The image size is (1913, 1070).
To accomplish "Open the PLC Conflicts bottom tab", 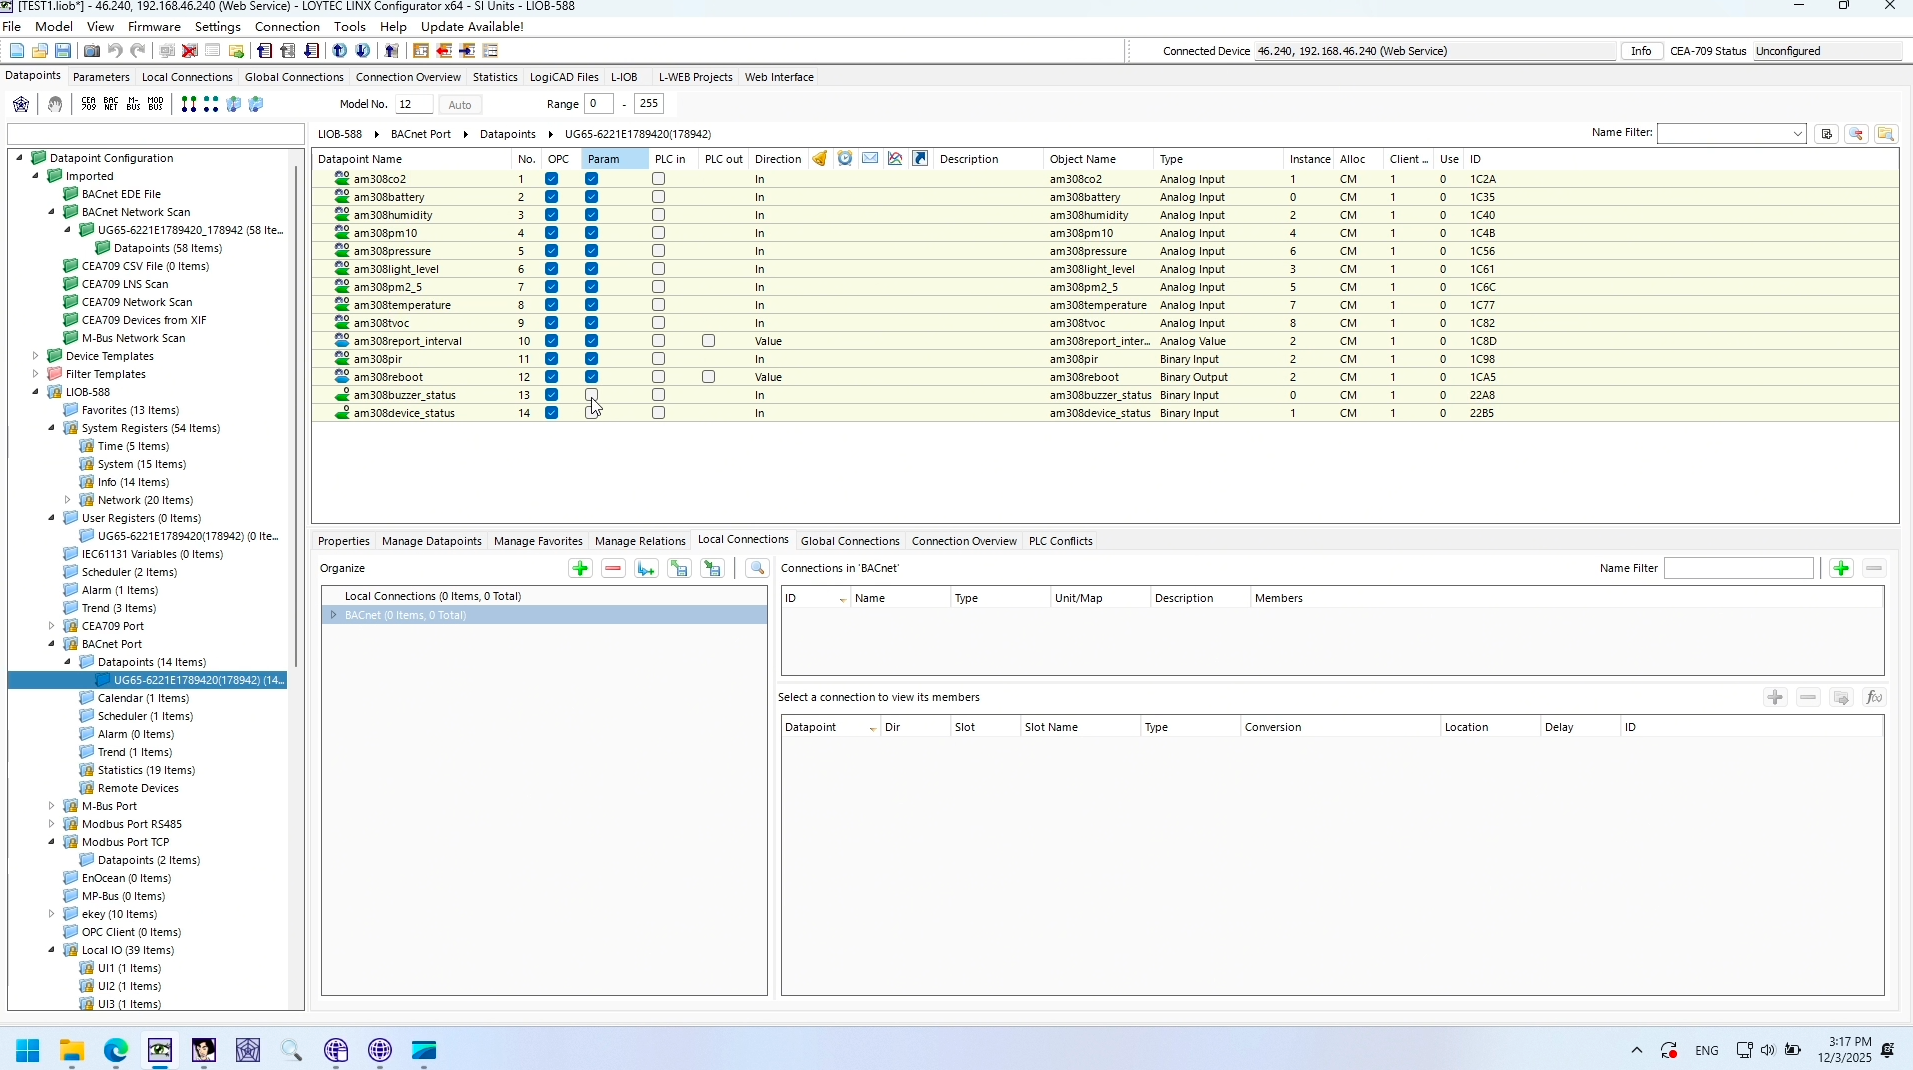I will click(x=1060, y=541).
